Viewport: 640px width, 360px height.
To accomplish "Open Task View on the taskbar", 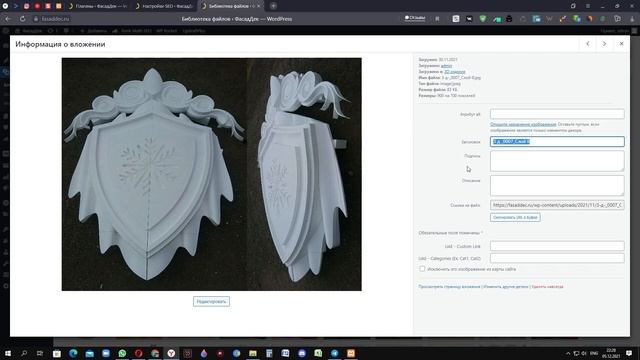I will (40, 353).
